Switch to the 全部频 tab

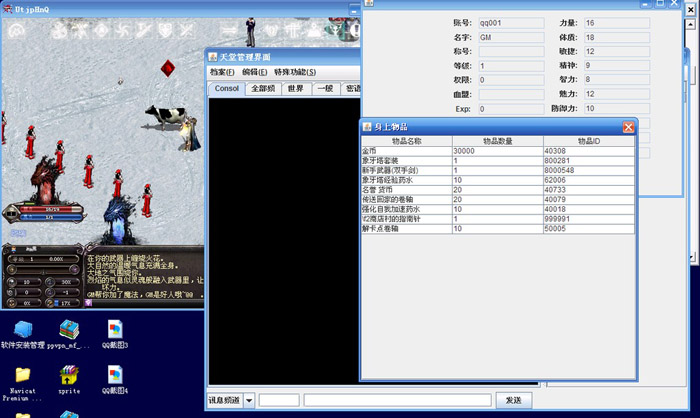click(x=263, y=89)
